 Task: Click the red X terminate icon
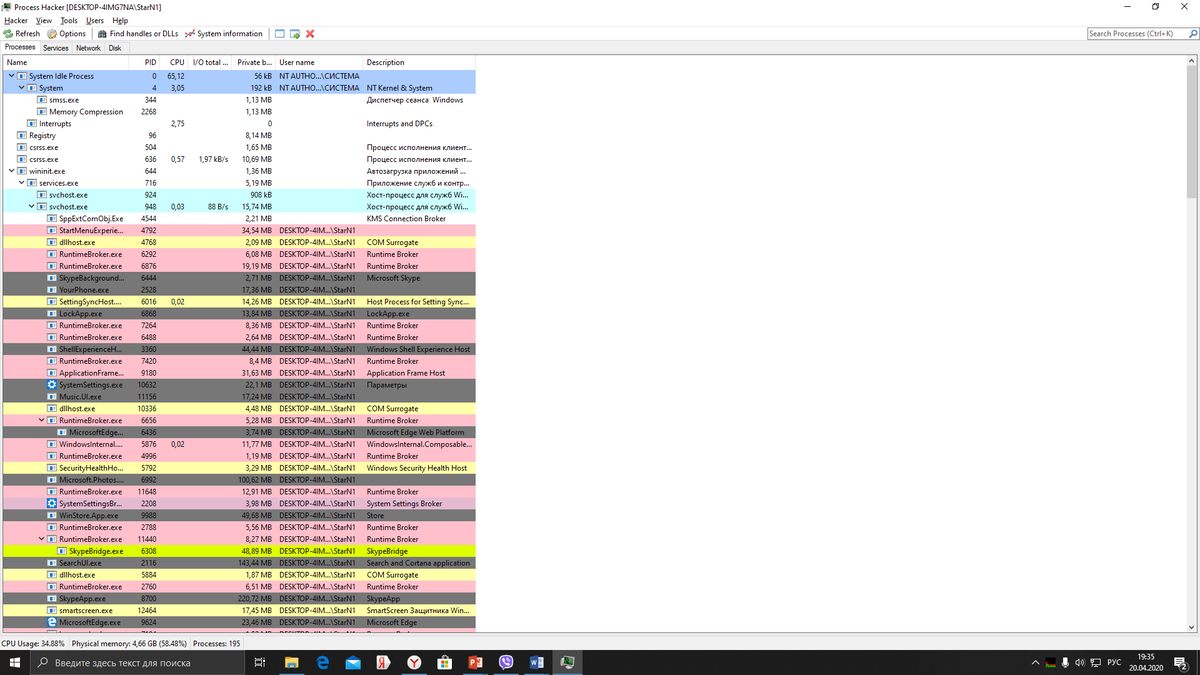click(x=310, y=33)
